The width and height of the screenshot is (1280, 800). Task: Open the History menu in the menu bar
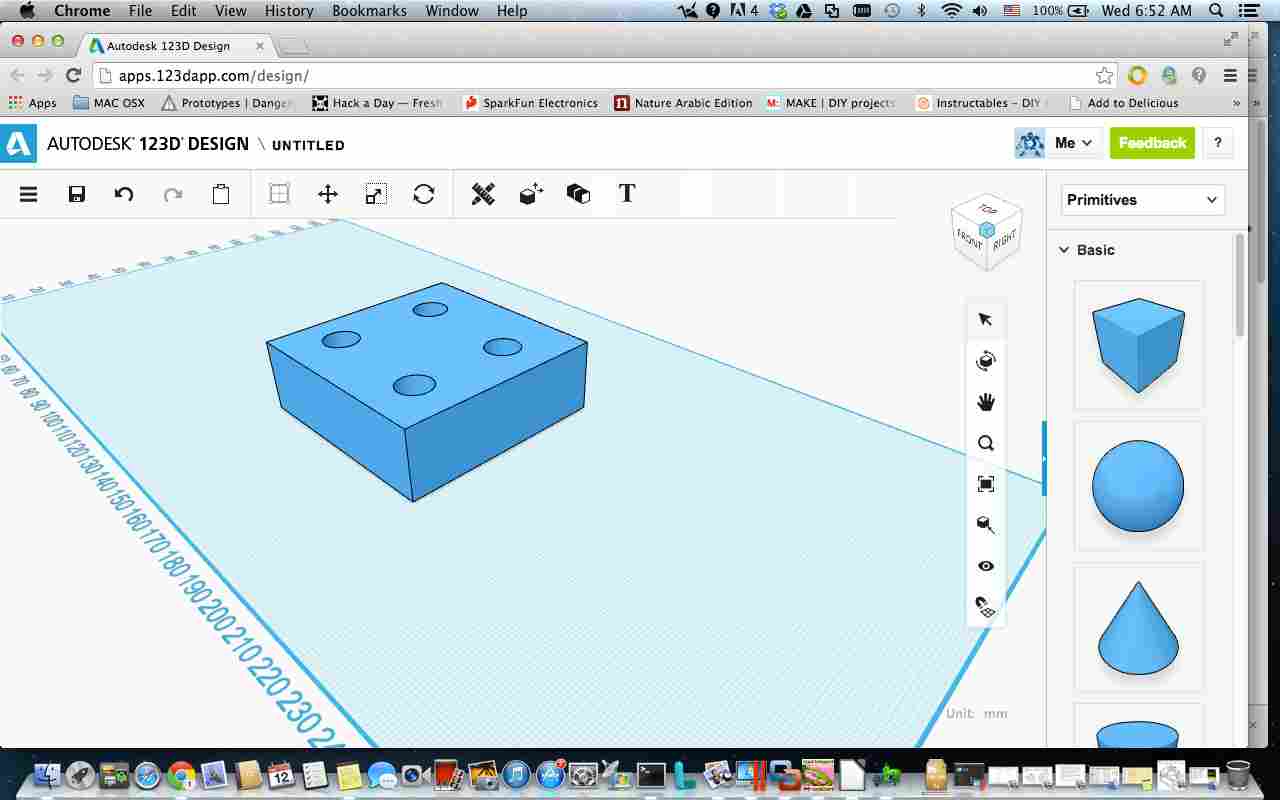point(289,11)
